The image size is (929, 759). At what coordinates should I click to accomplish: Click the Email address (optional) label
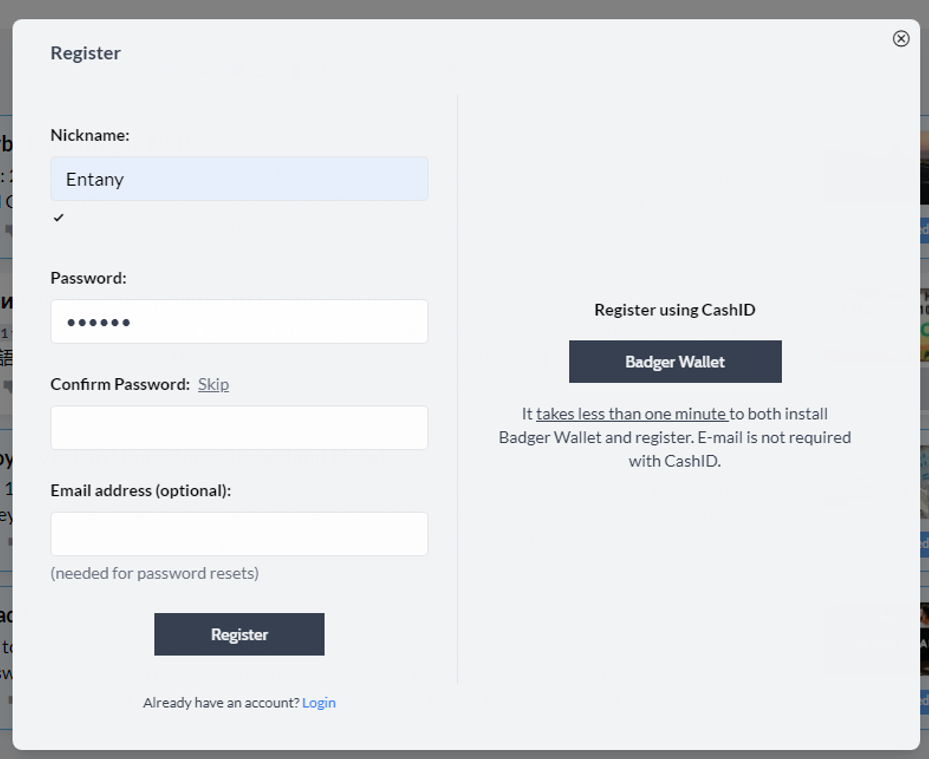click(141, 491)
